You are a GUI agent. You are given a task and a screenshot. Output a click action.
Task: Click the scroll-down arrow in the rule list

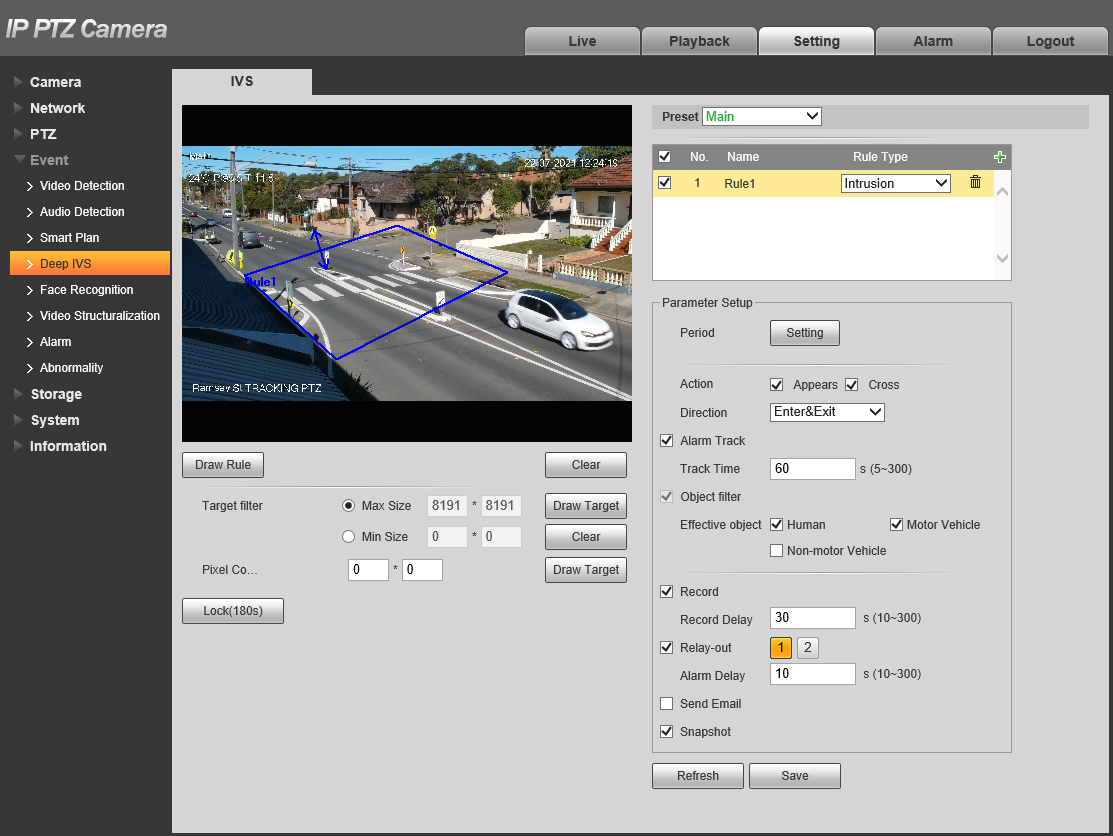(x=1001, y=258)
